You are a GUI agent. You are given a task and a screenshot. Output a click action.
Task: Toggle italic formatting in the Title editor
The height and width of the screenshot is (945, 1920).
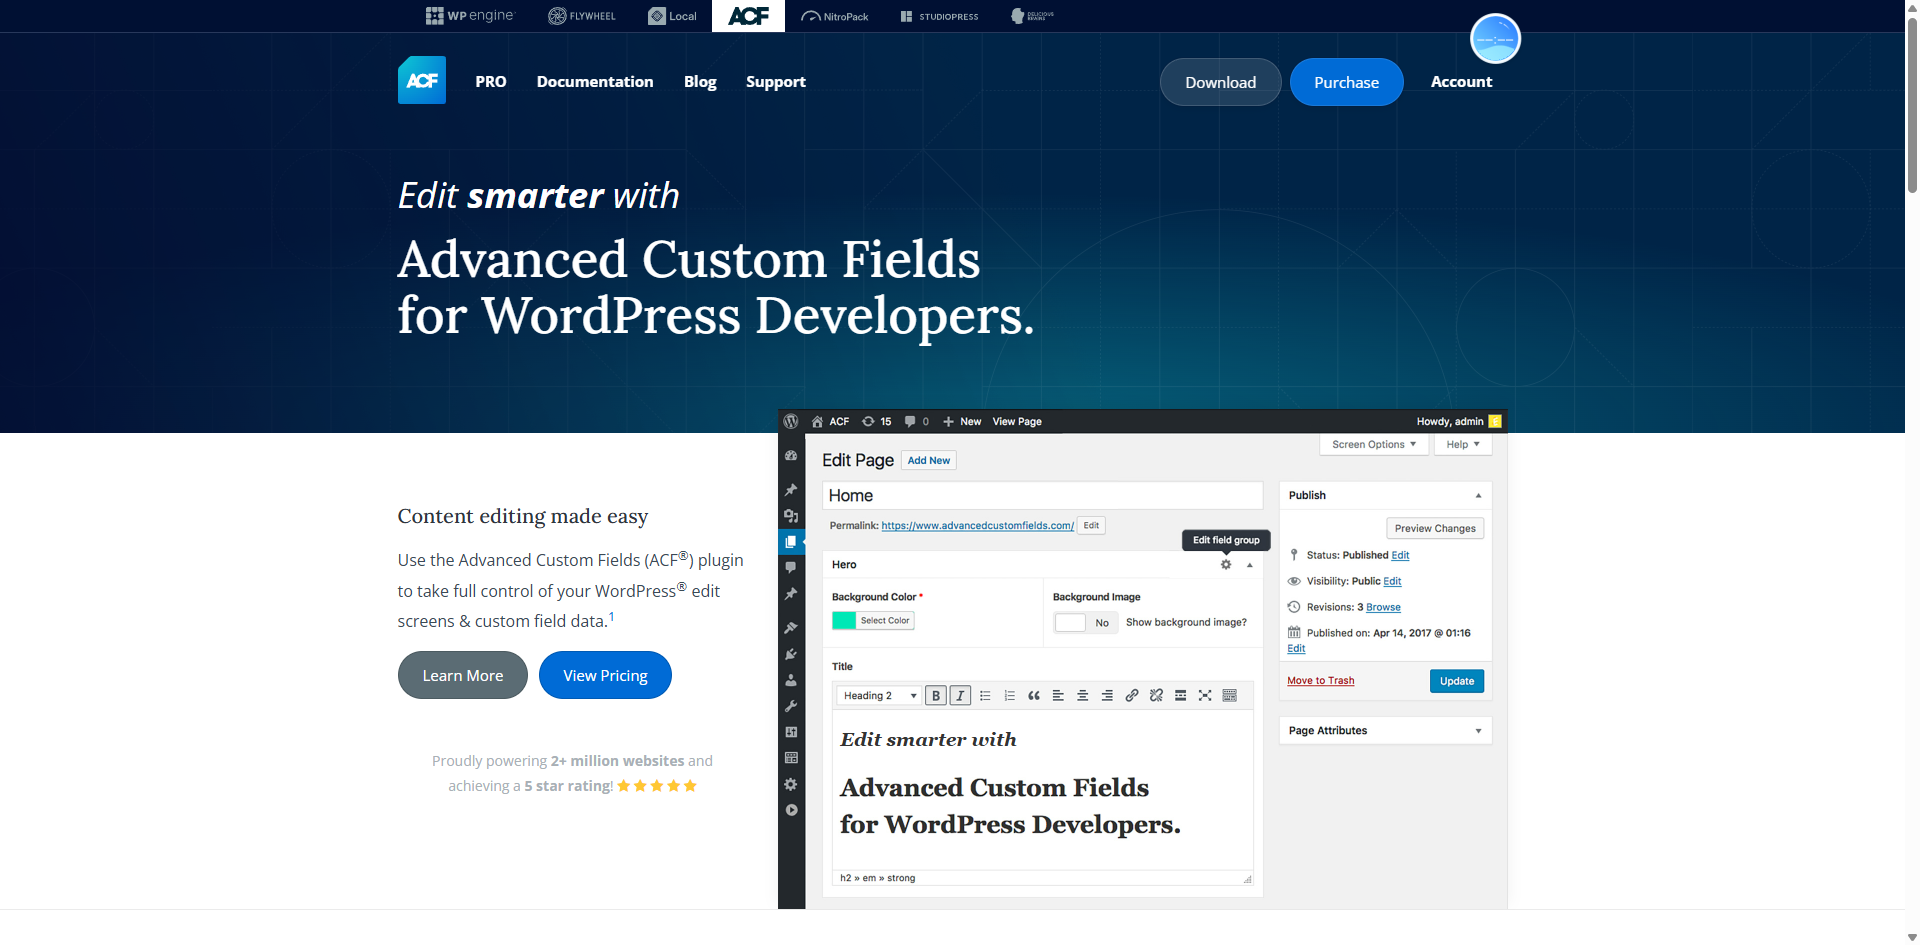(x=960, y=696)
